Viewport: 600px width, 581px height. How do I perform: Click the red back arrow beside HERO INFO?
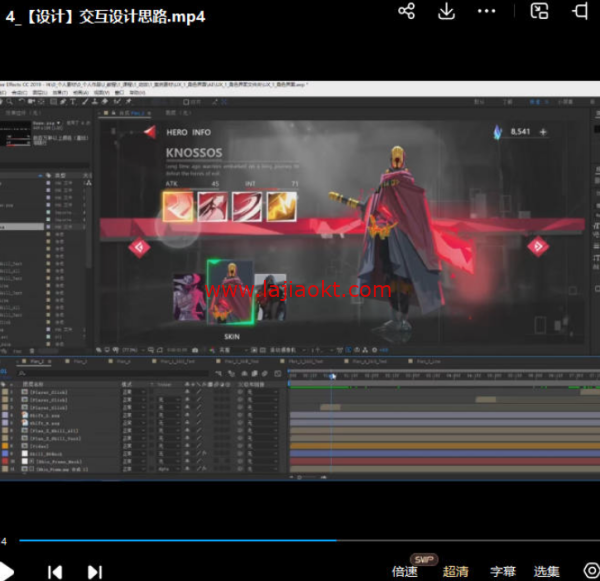150,132
